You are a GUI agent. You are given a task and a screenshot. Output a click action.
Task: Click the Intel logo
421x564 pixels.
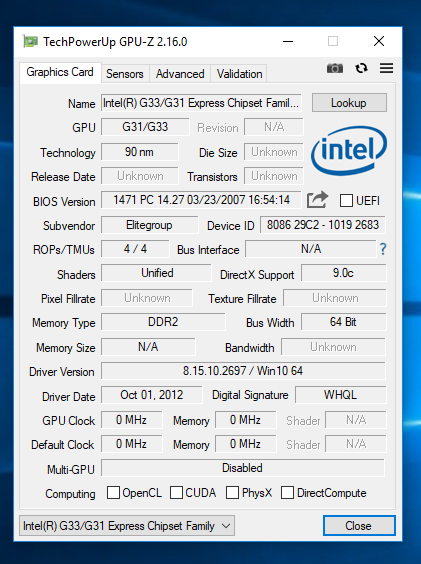349,150
